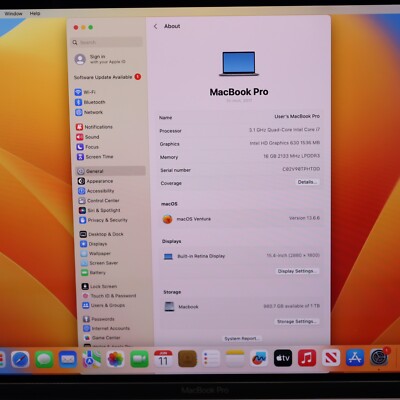Click the Built-in Retina Display row
Image resolution: width=400 pixels, height=400 pixels.
[x=241, y=256]
